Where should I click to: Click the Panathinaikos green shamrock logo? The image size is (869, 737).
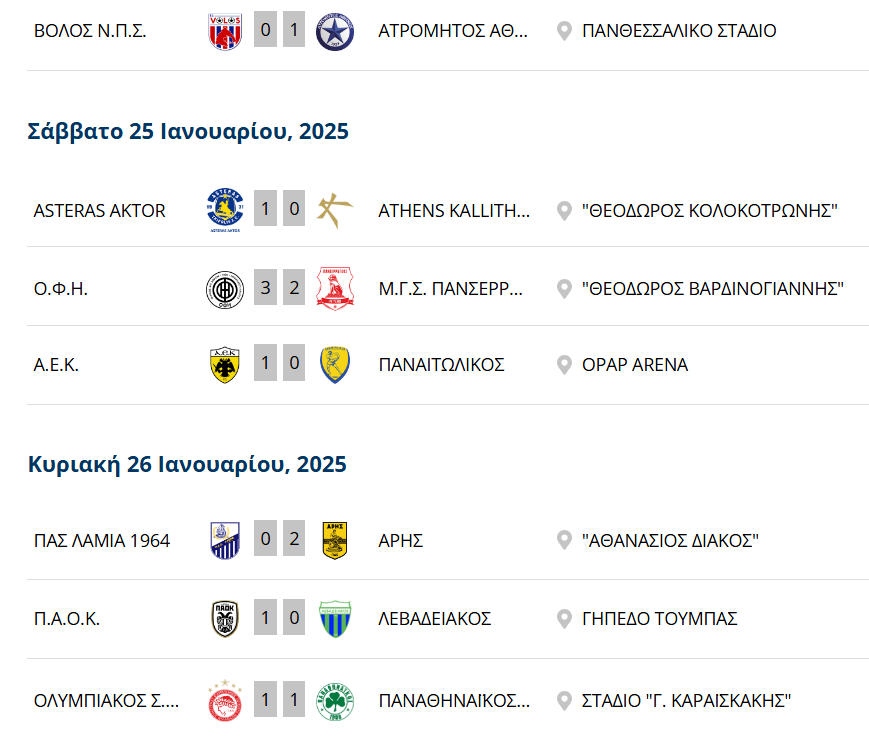(335, 702)
